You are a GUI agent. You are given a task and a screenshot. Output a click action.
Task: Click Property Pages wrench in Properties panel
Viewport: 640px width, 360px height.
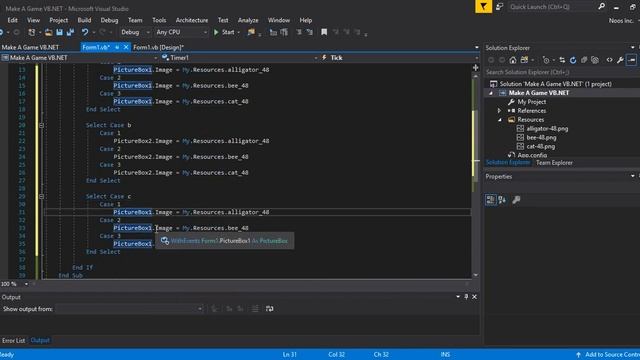click(x=516, y=200)
